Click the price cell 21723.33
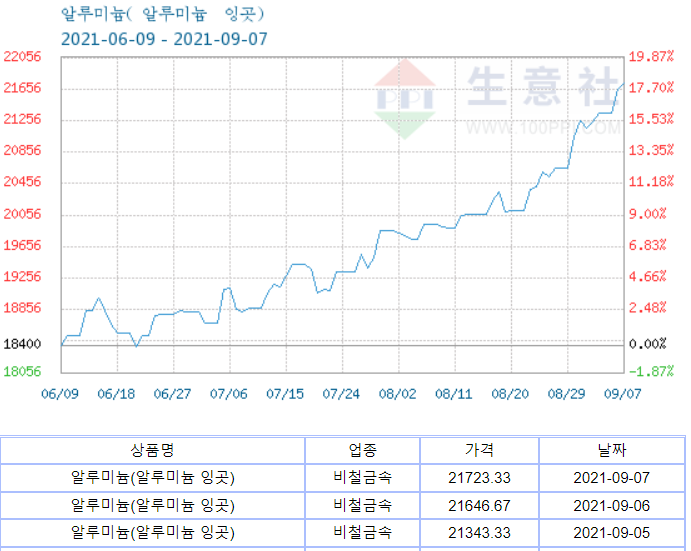Screen dimensions: 691x551 [479, 478]
